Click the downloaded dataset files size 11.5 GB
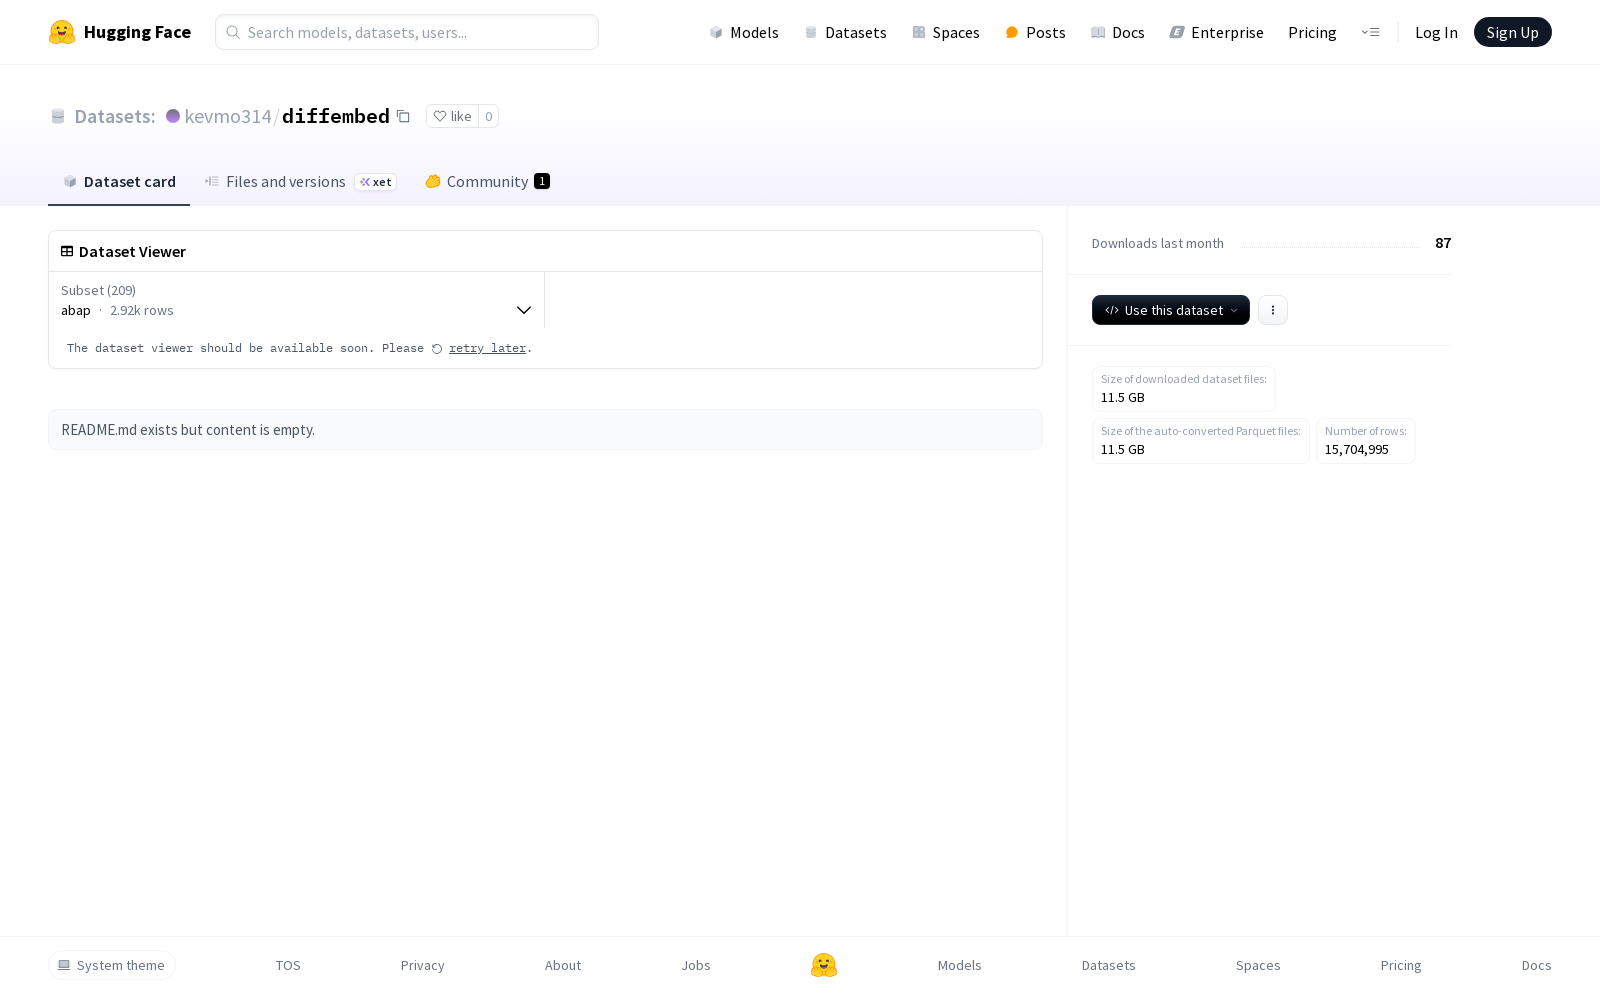1600x1000 pixels. coord(1123,397)
